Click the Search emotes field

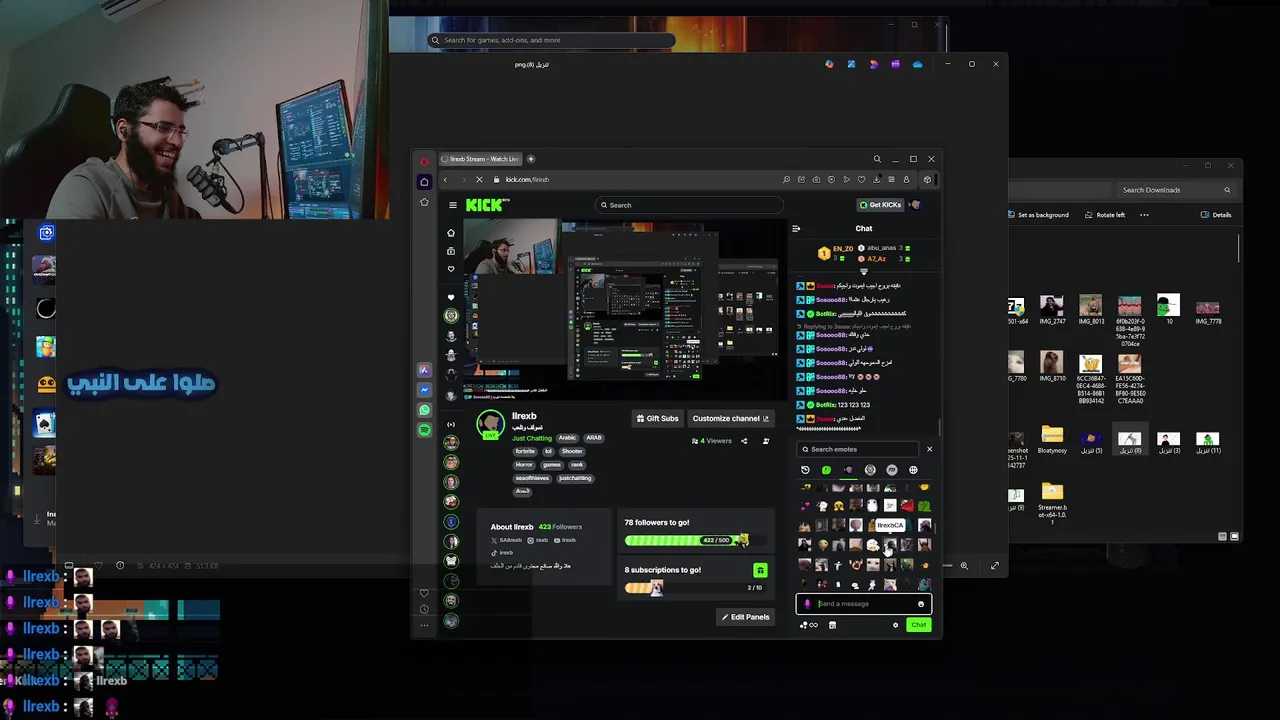coord(858,449)
